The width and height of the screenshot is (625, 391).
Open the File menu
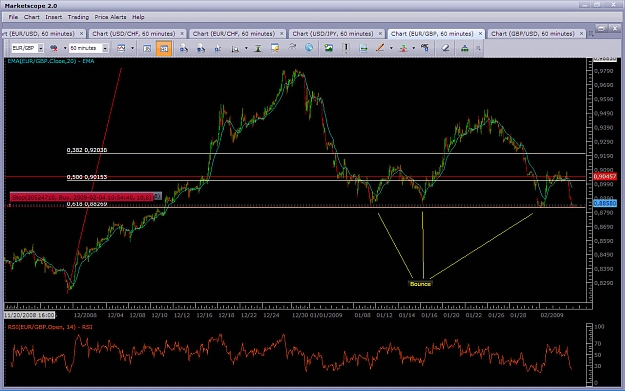tap(13, 17)
